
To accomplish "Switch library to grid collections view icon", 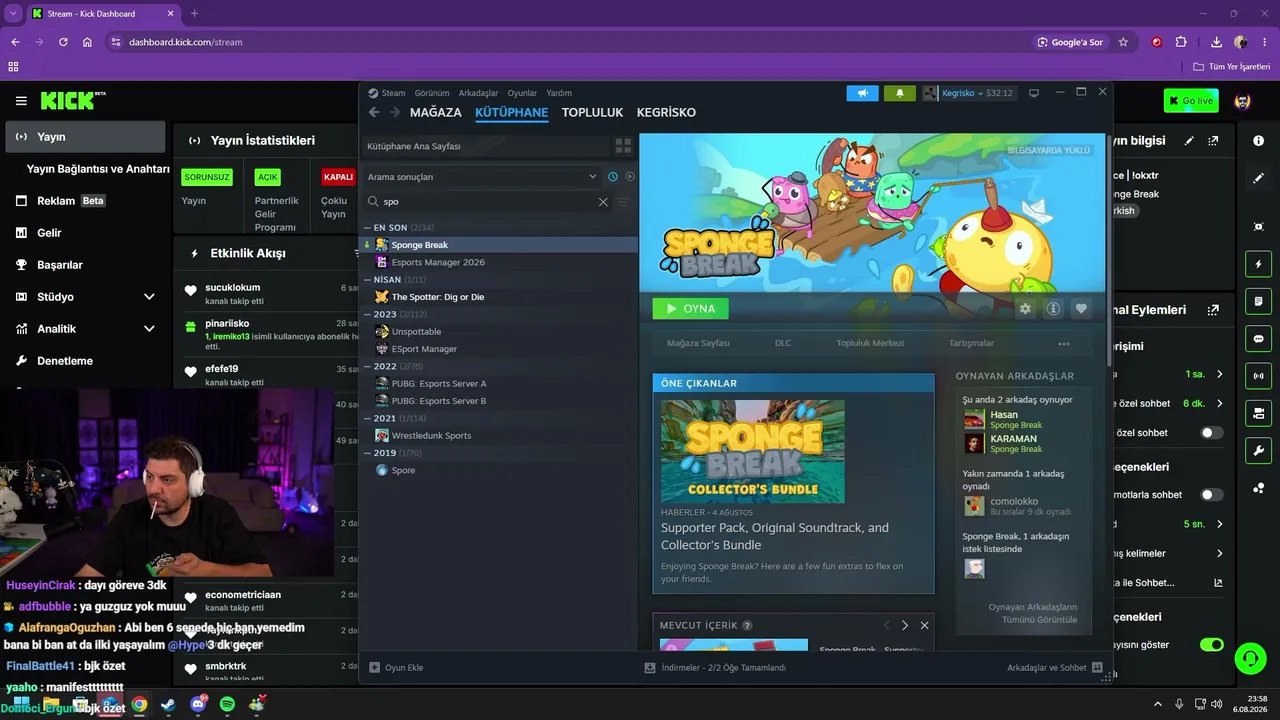I will point(623,146).
